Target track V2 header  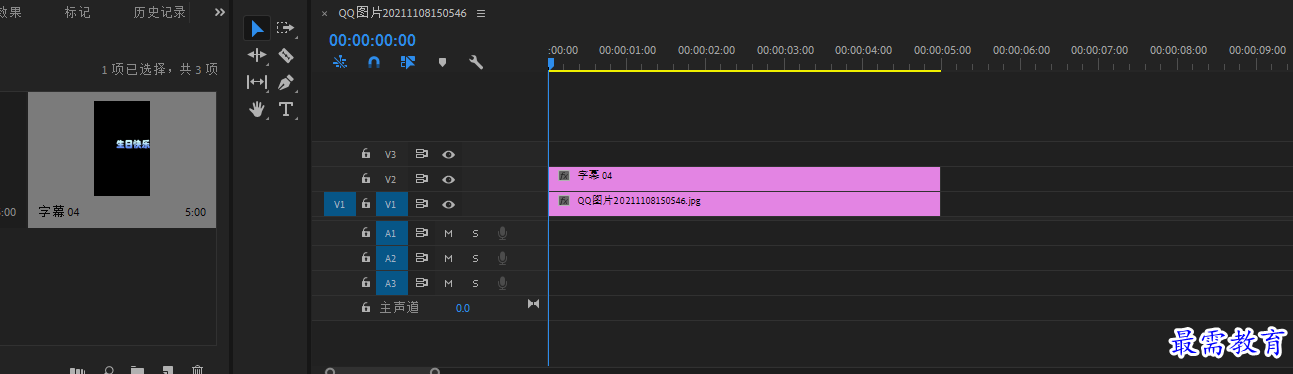pos(391,180)
